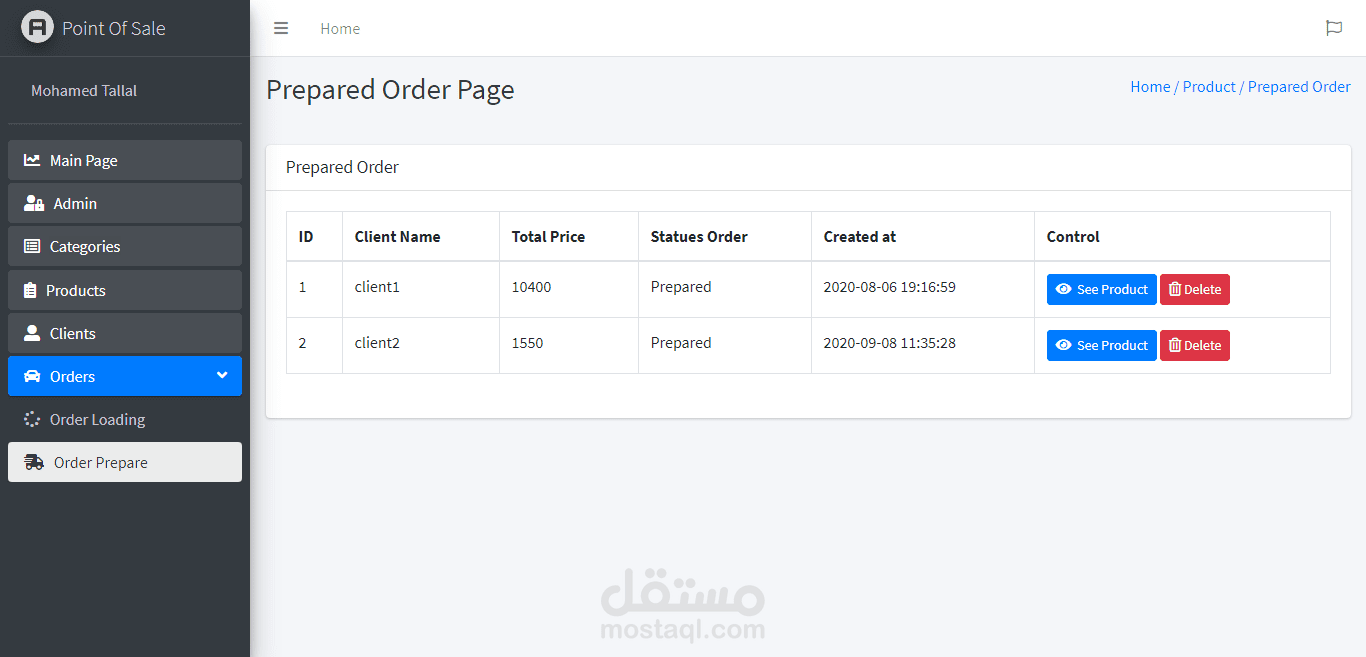1366x657 pixels.
Task: Click the Products clipboard icon
Action: pyautogui.click(x=30, y=290)
